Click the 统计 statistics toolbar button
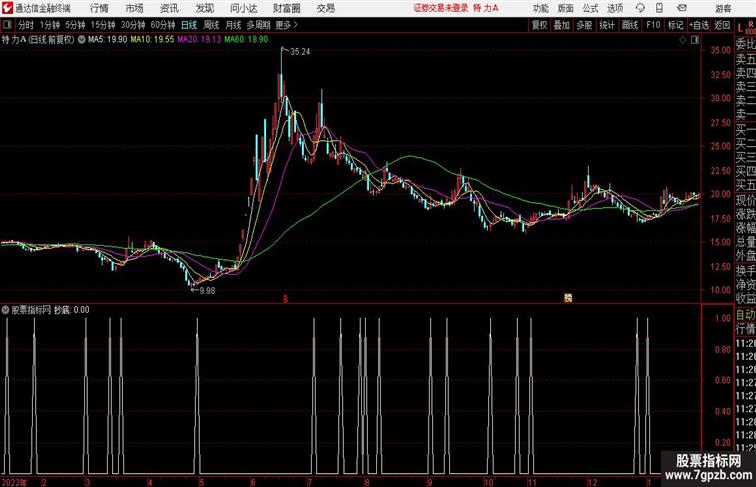The image size is (756, 487). coord(607,25)
